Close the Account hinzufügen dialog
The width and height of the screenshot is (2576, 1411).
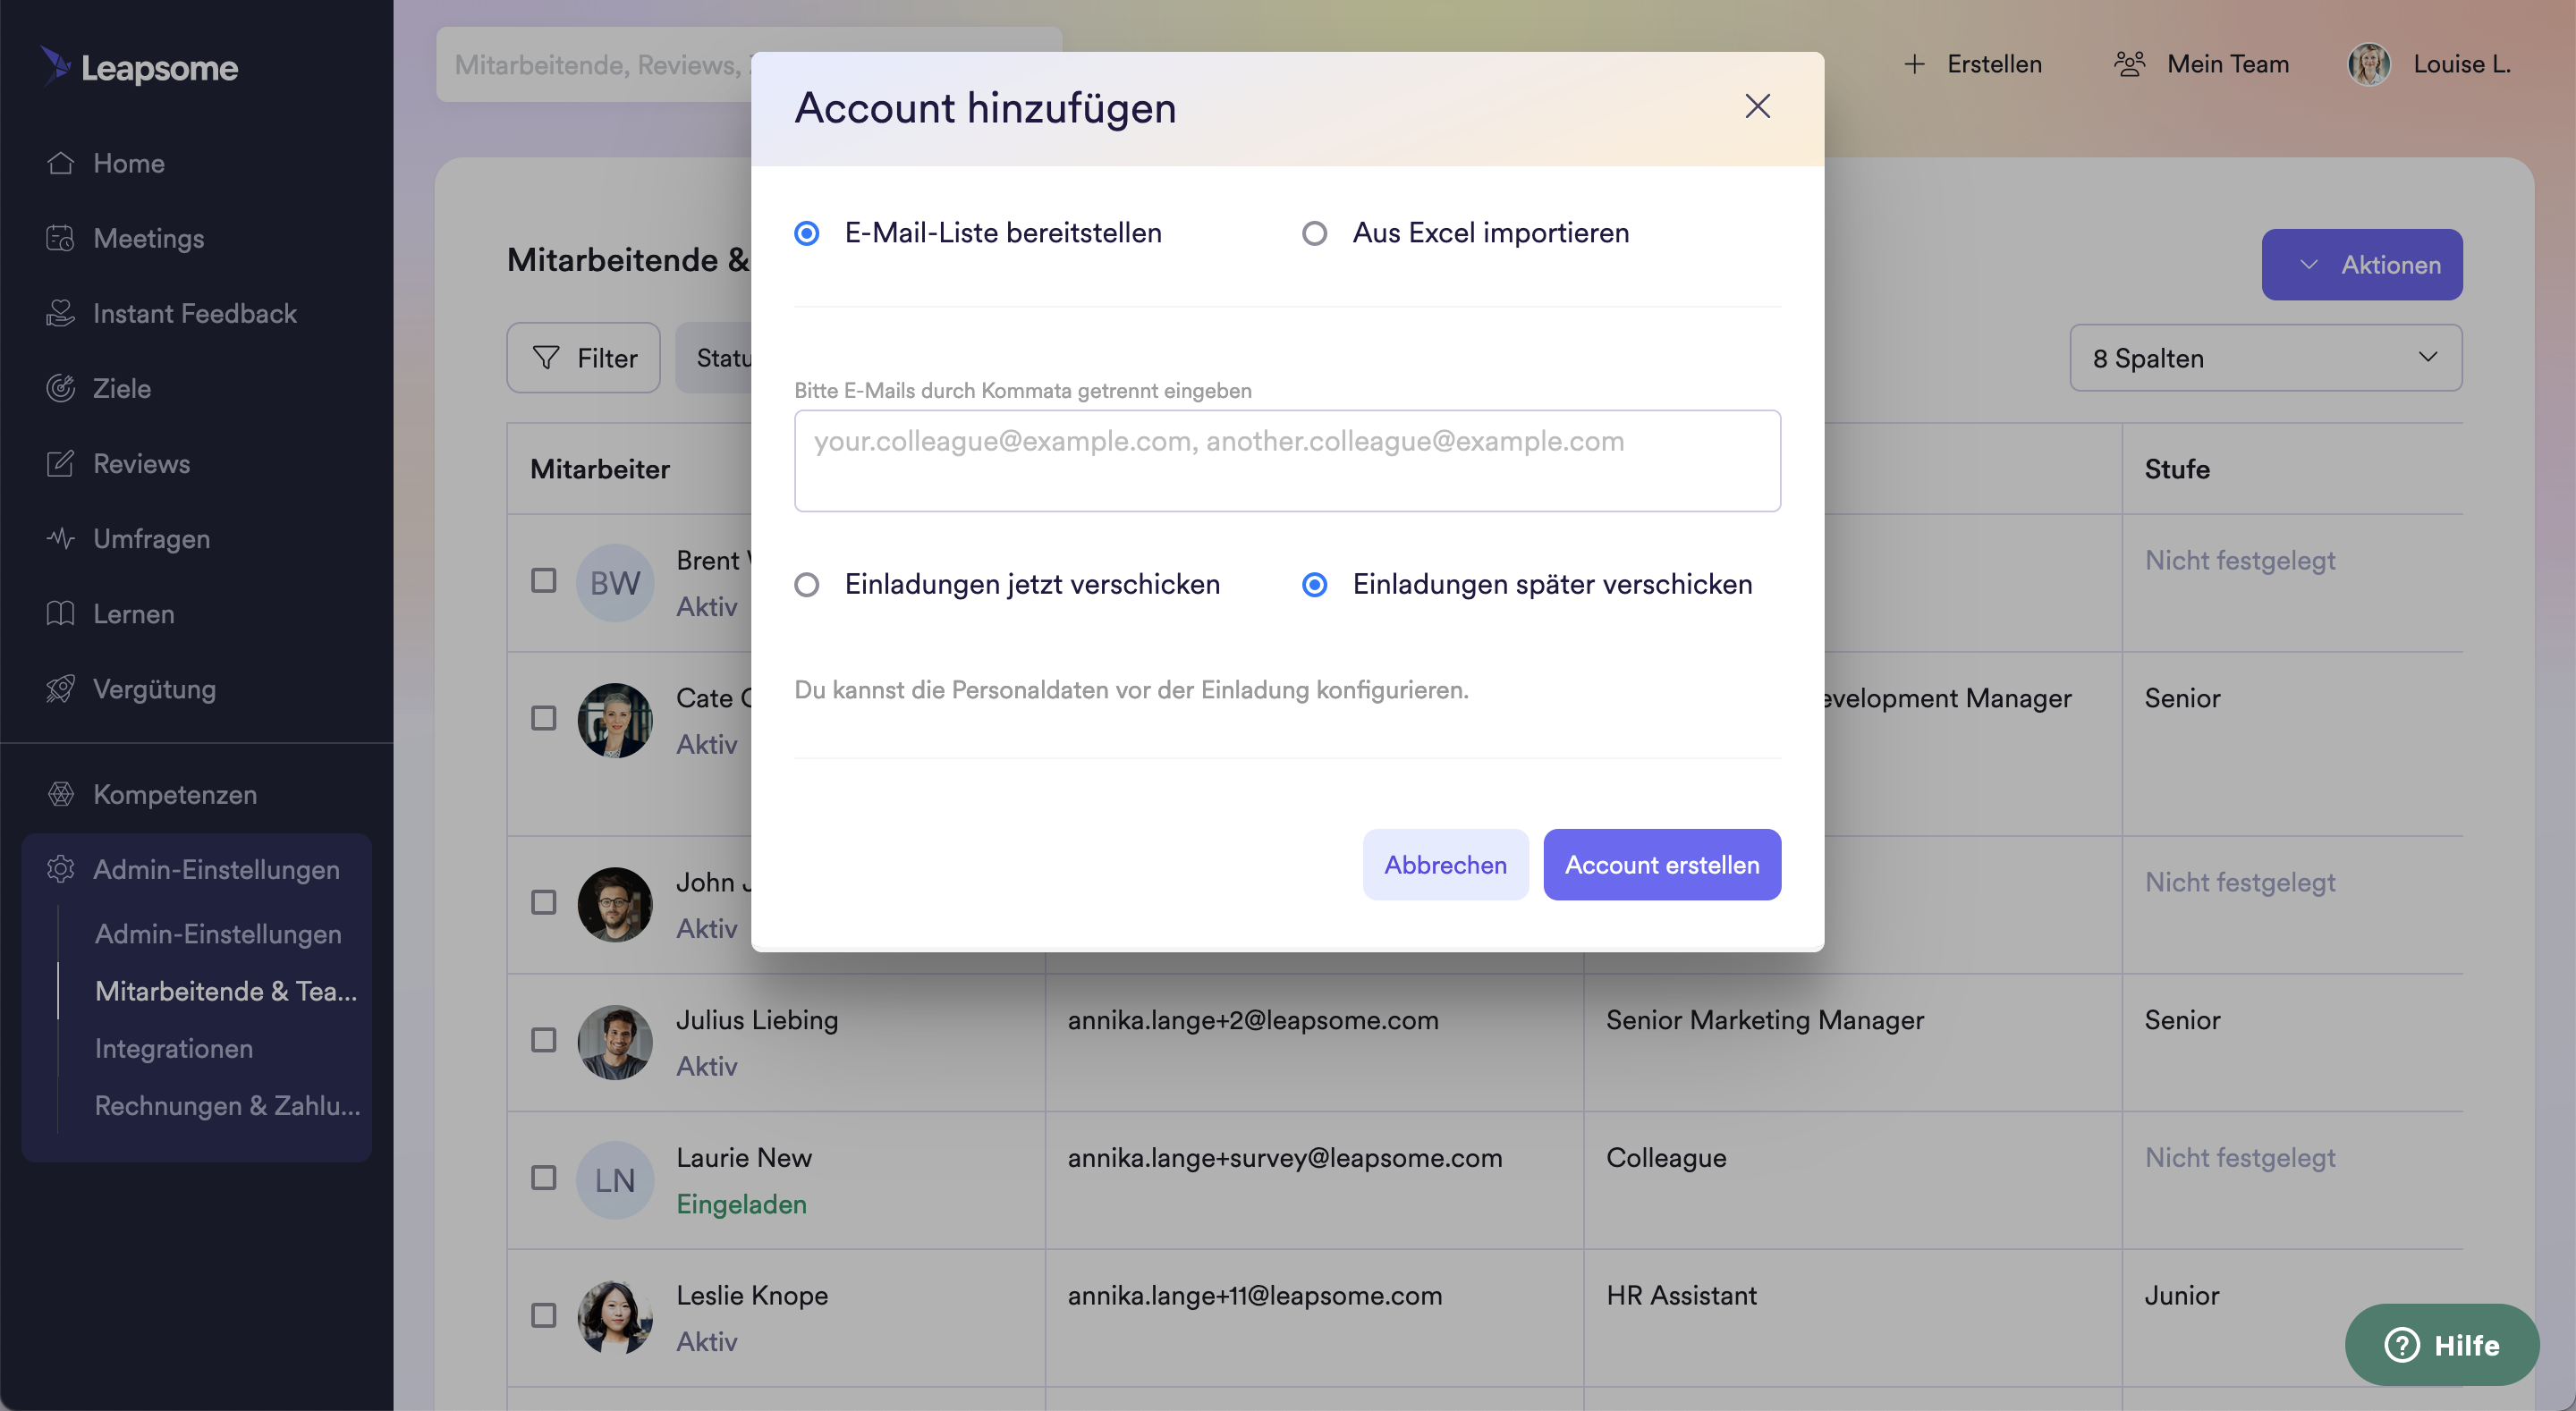[x=1757, y=106]
